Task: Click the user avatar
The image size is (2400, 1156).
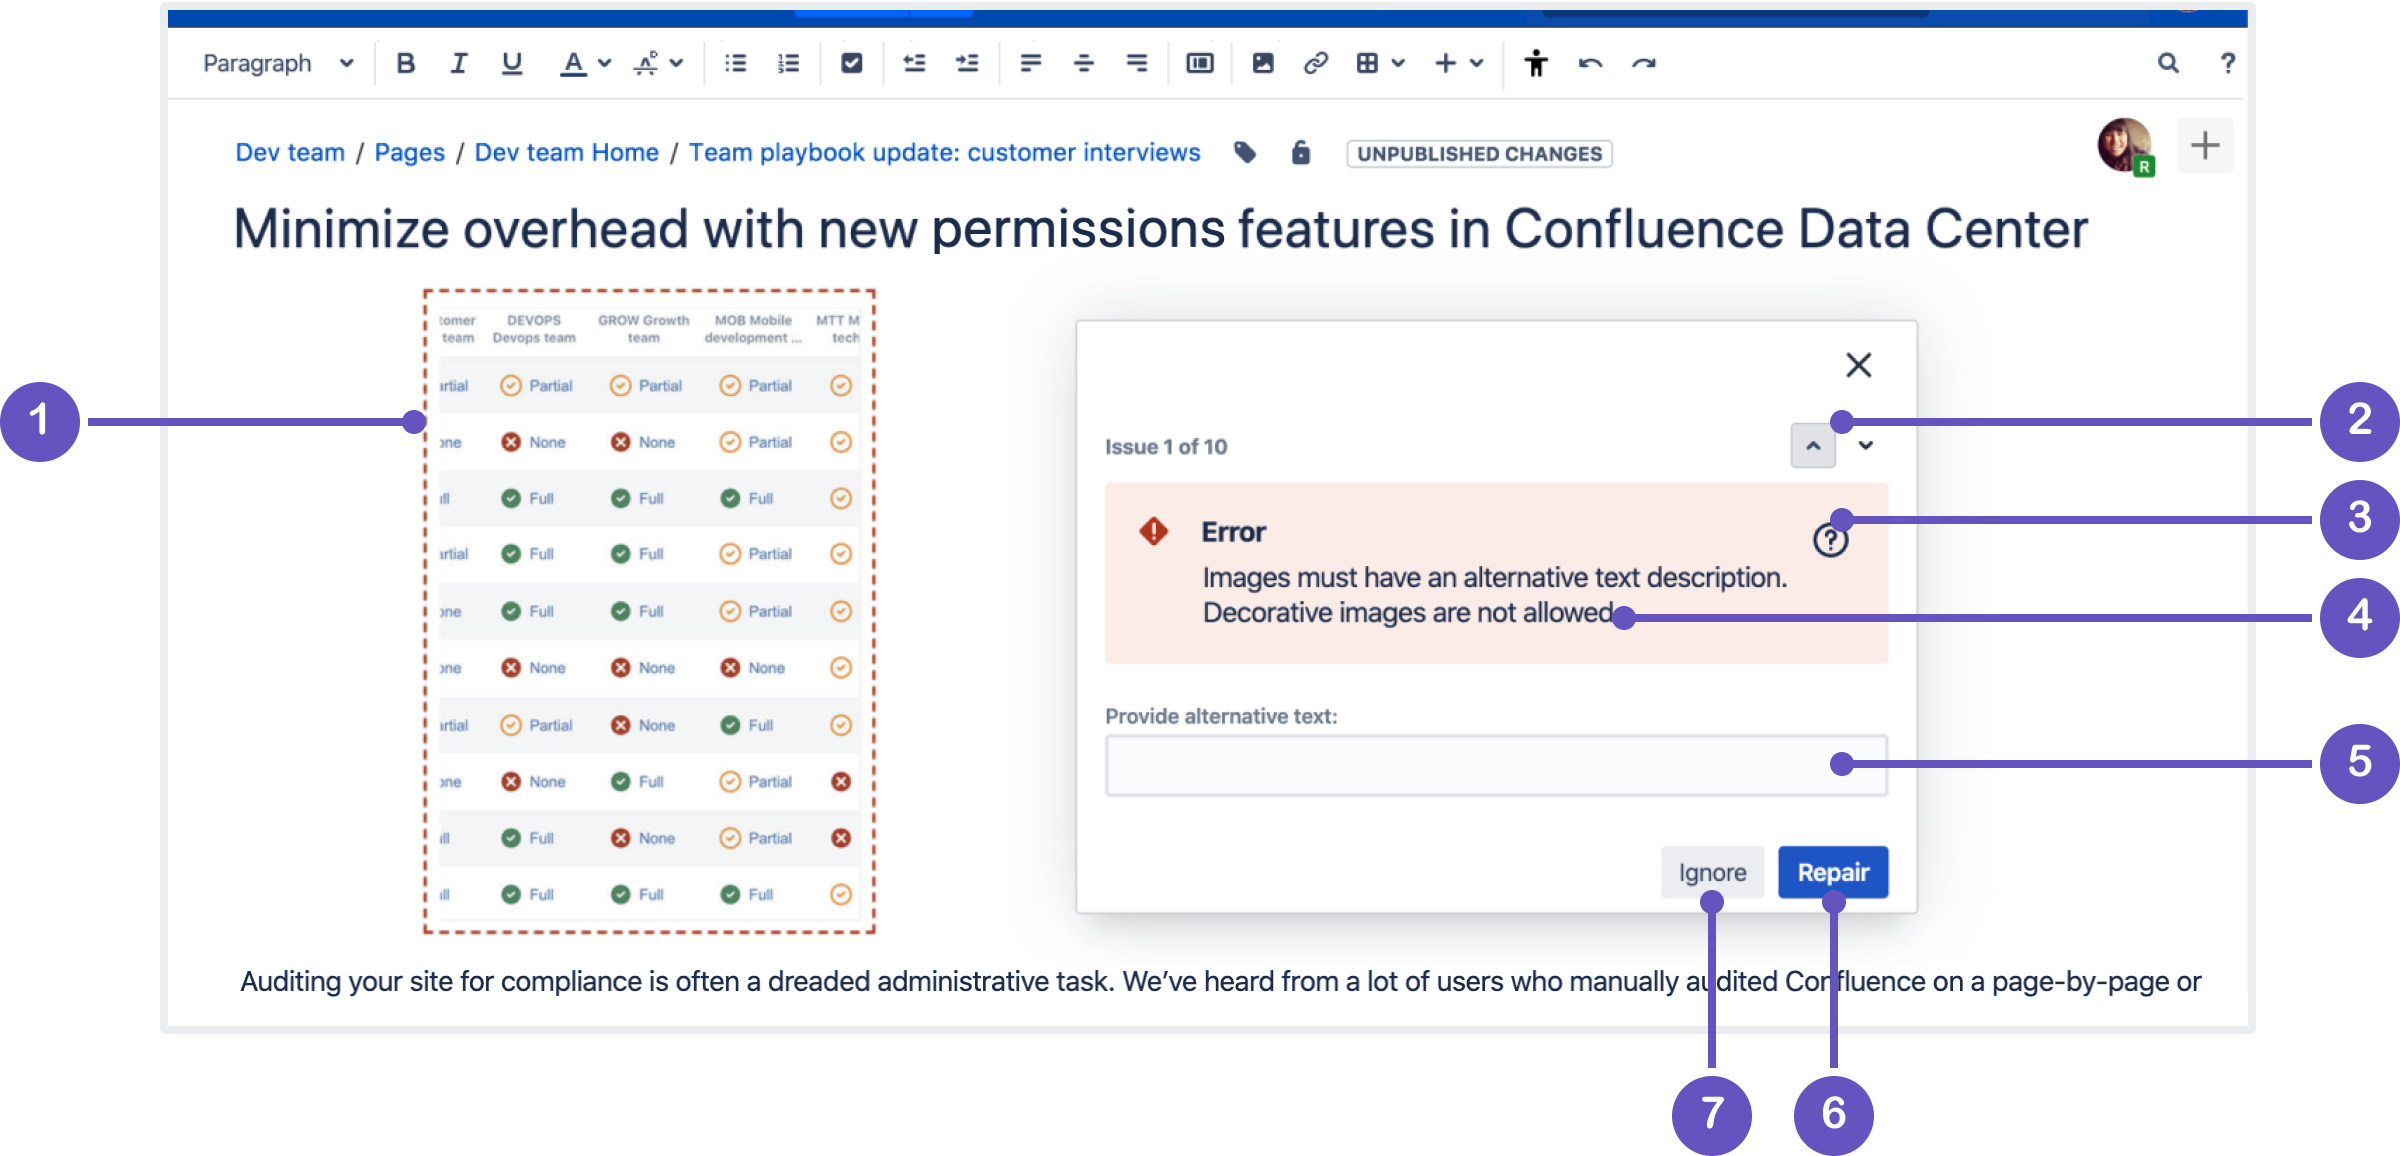Action: [x=2124, y=146]
